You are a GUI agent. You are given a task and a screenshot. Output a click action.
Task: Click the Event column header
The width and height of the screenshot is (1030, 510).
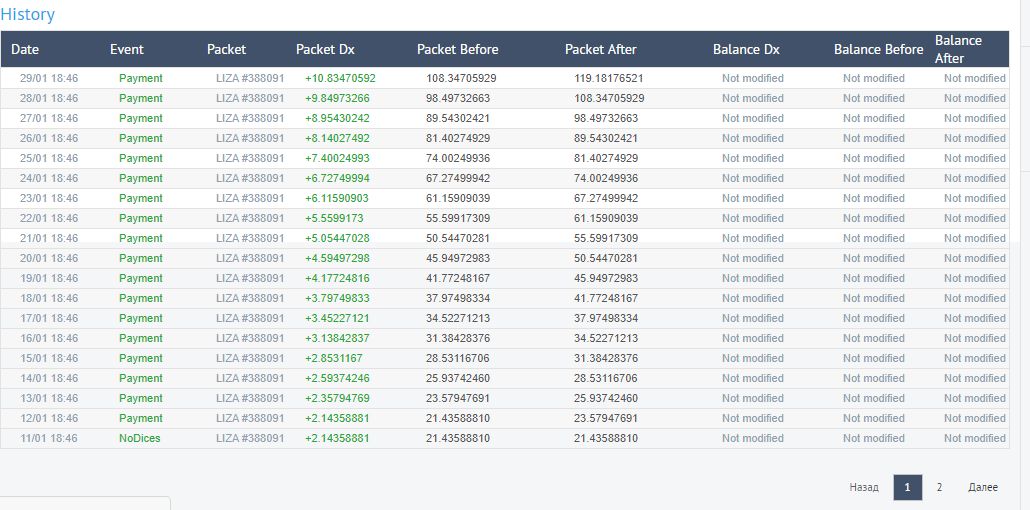[x=127, y=49]
